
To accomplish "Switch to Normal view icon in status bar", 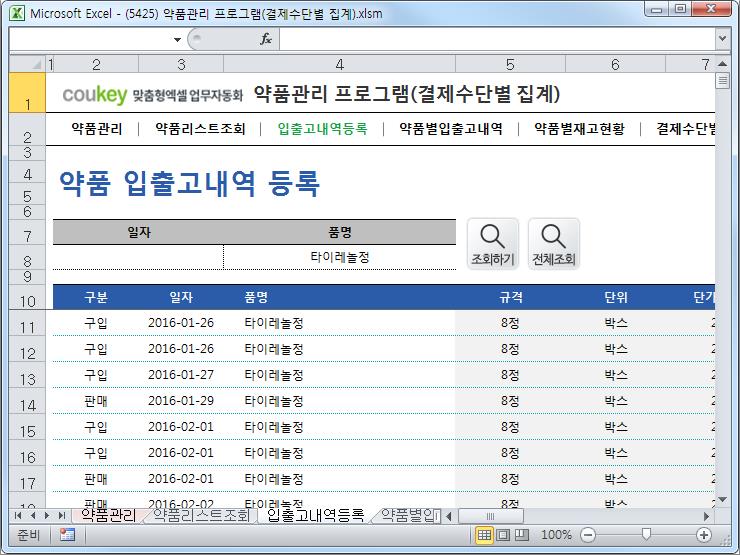I will [x=484, y=535].
